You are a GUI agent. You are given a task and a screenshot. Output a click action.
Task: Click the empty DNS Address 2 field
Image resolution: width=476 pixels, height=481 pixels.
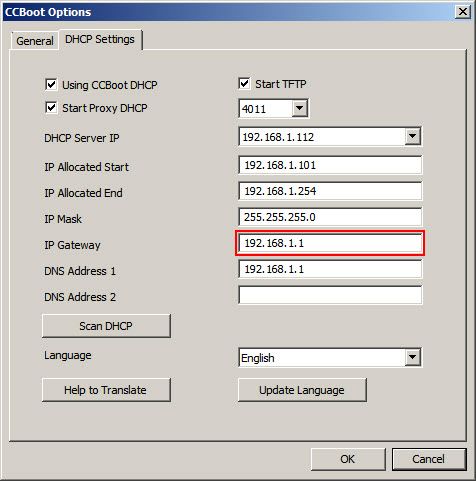(330, 295)
